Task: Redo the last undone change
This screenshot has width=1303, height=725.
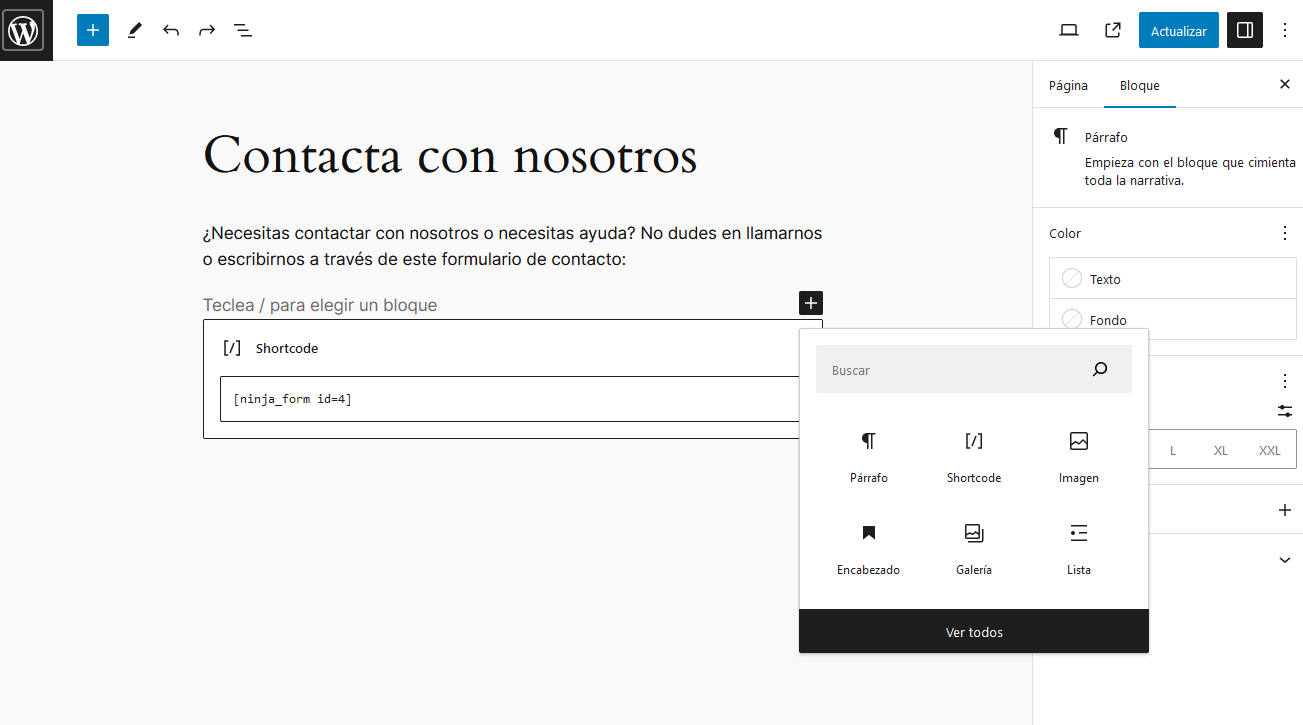Action: point(207,30)
